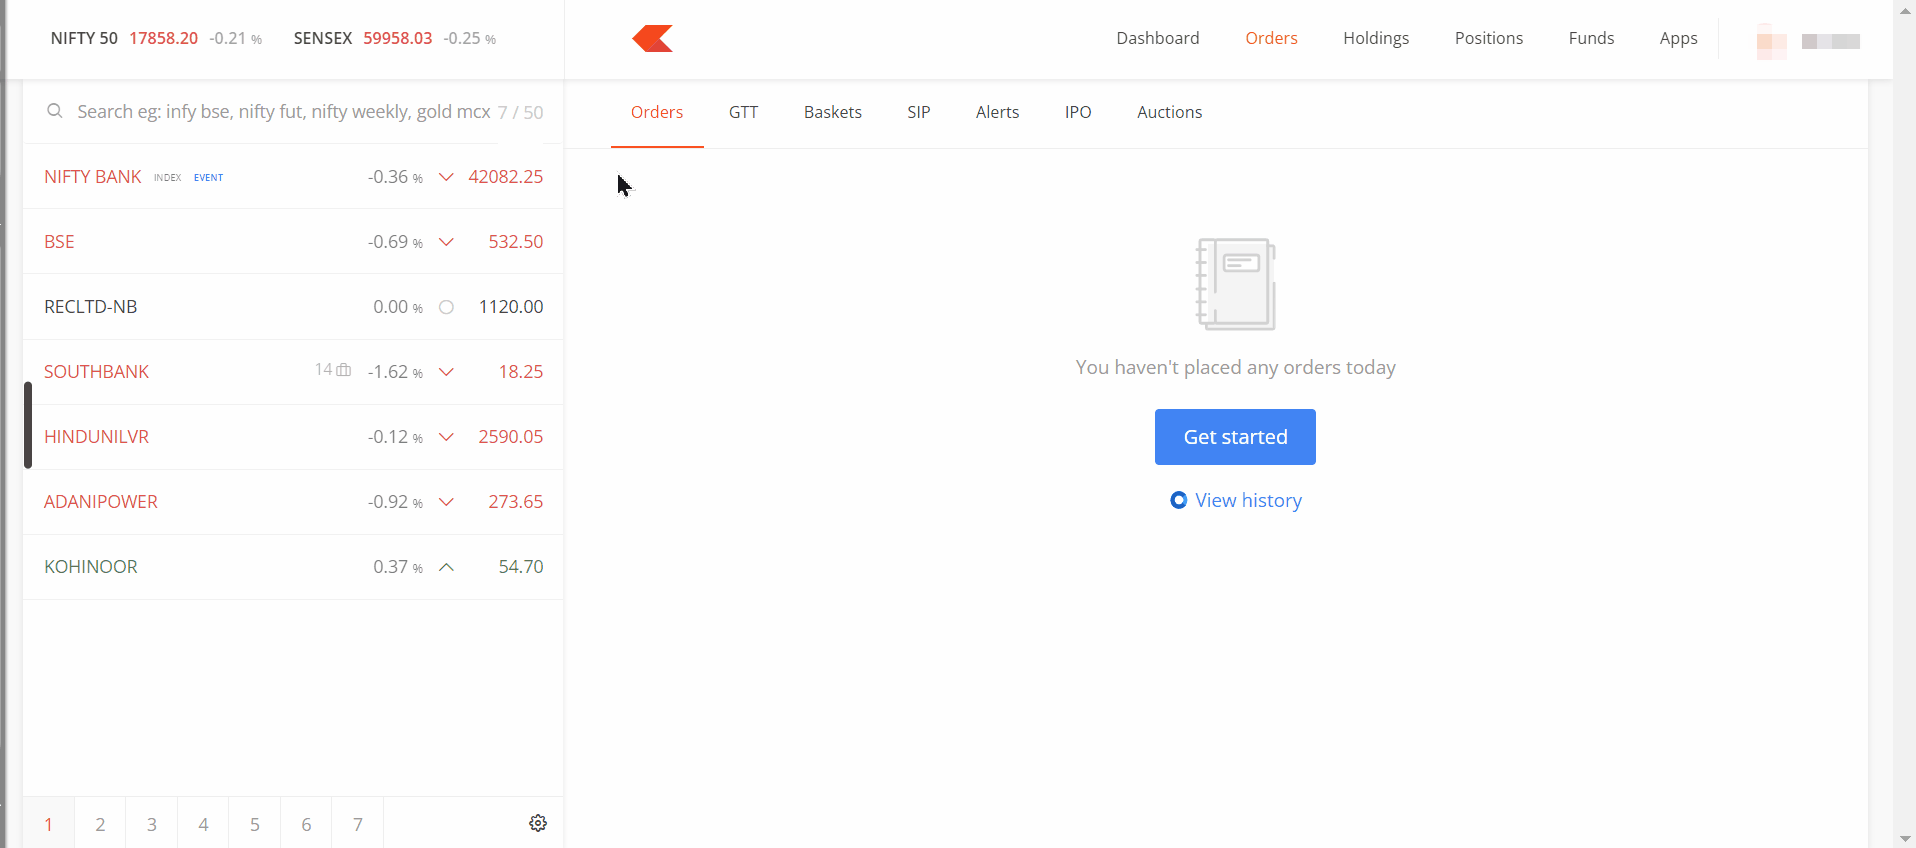The height and width of the screenshot is (848, 1916).
Task: Click the View history radio icon
Action: tap(1178, 500)
